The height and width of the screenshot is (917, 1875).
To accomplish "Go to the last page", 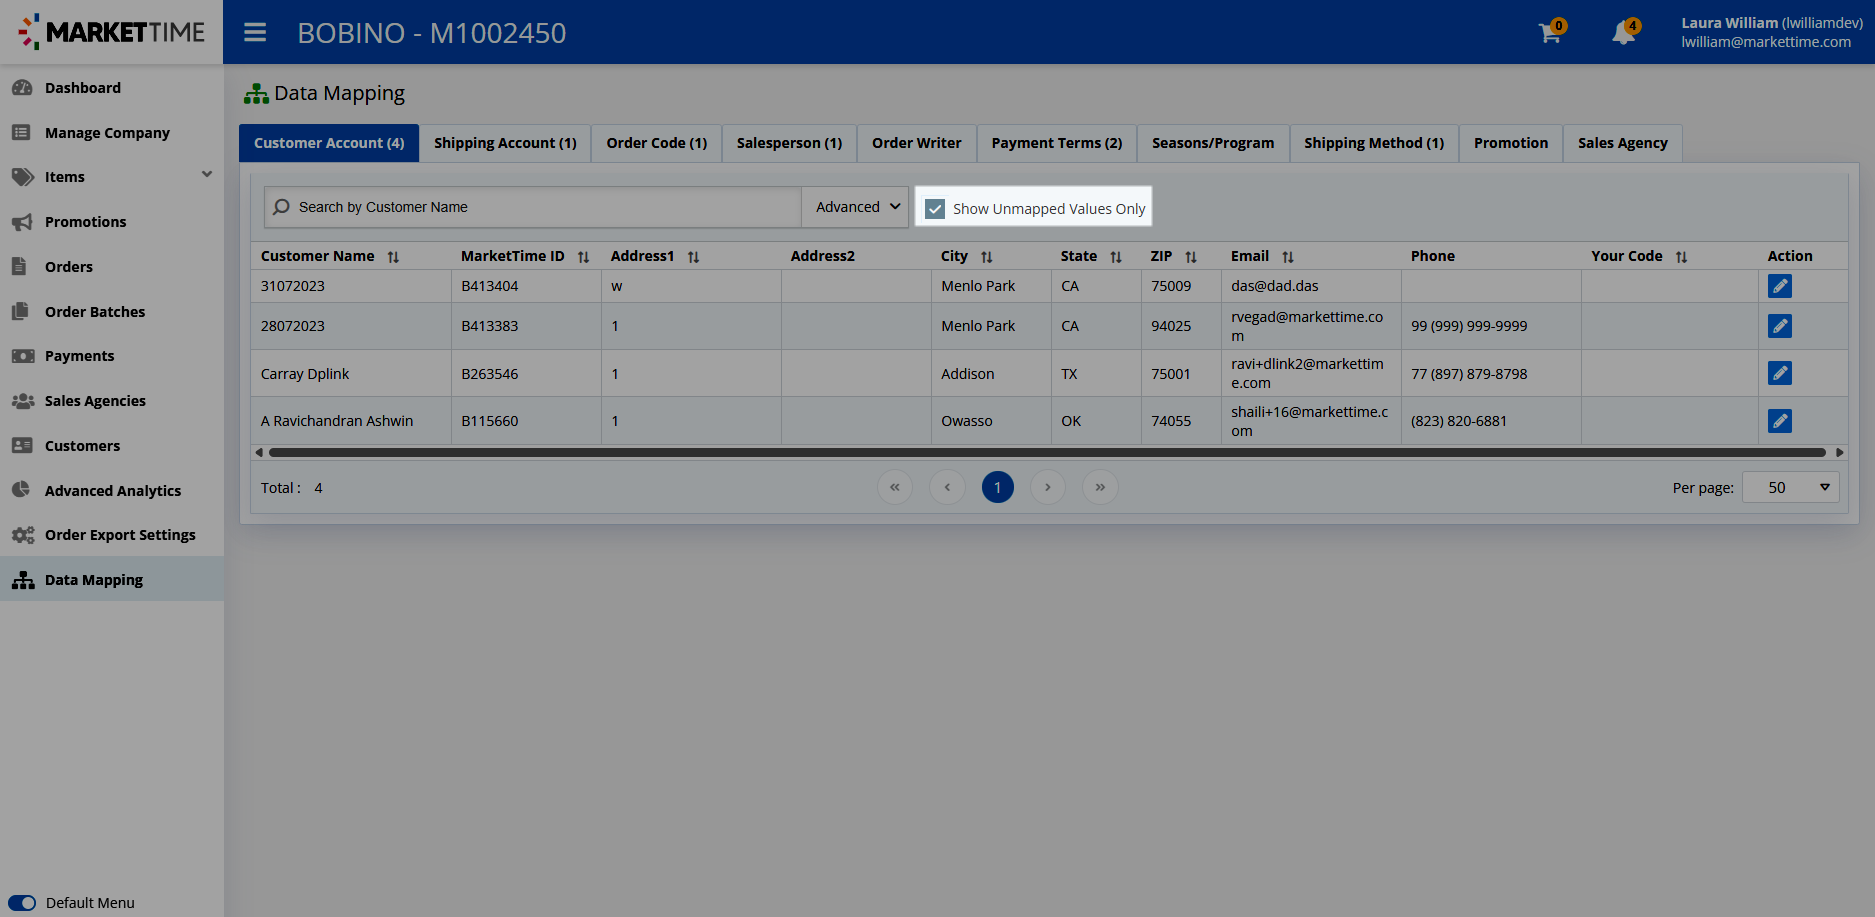I will point(1100,487).
